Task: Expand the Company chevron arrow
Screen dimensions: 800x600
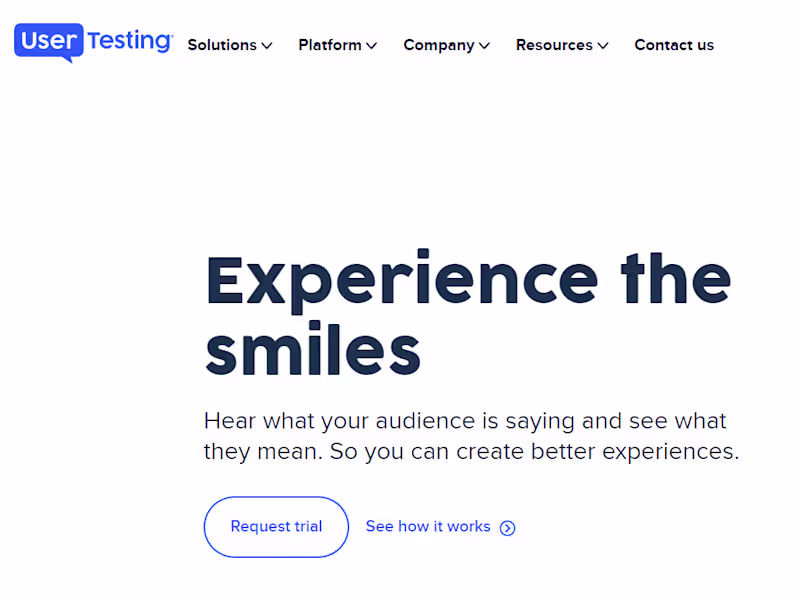Action: 484,45
